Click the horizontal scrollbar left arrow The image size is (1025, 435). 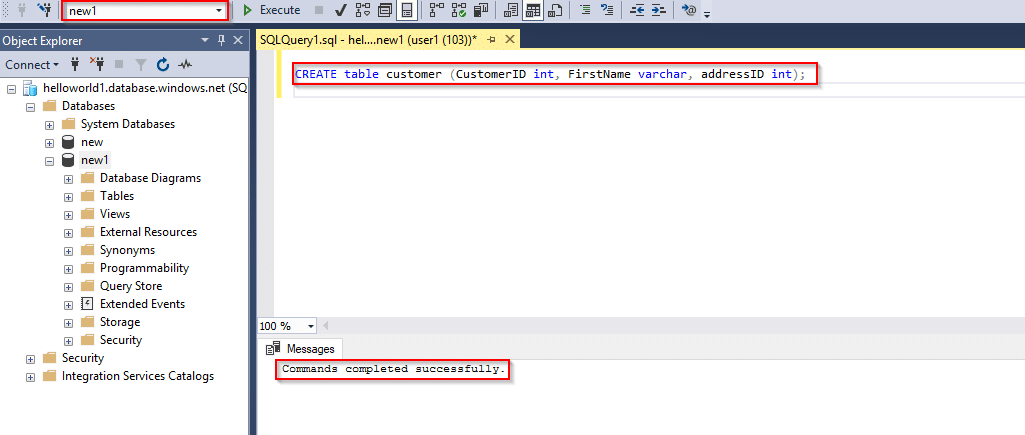click(x=326, y=326)
